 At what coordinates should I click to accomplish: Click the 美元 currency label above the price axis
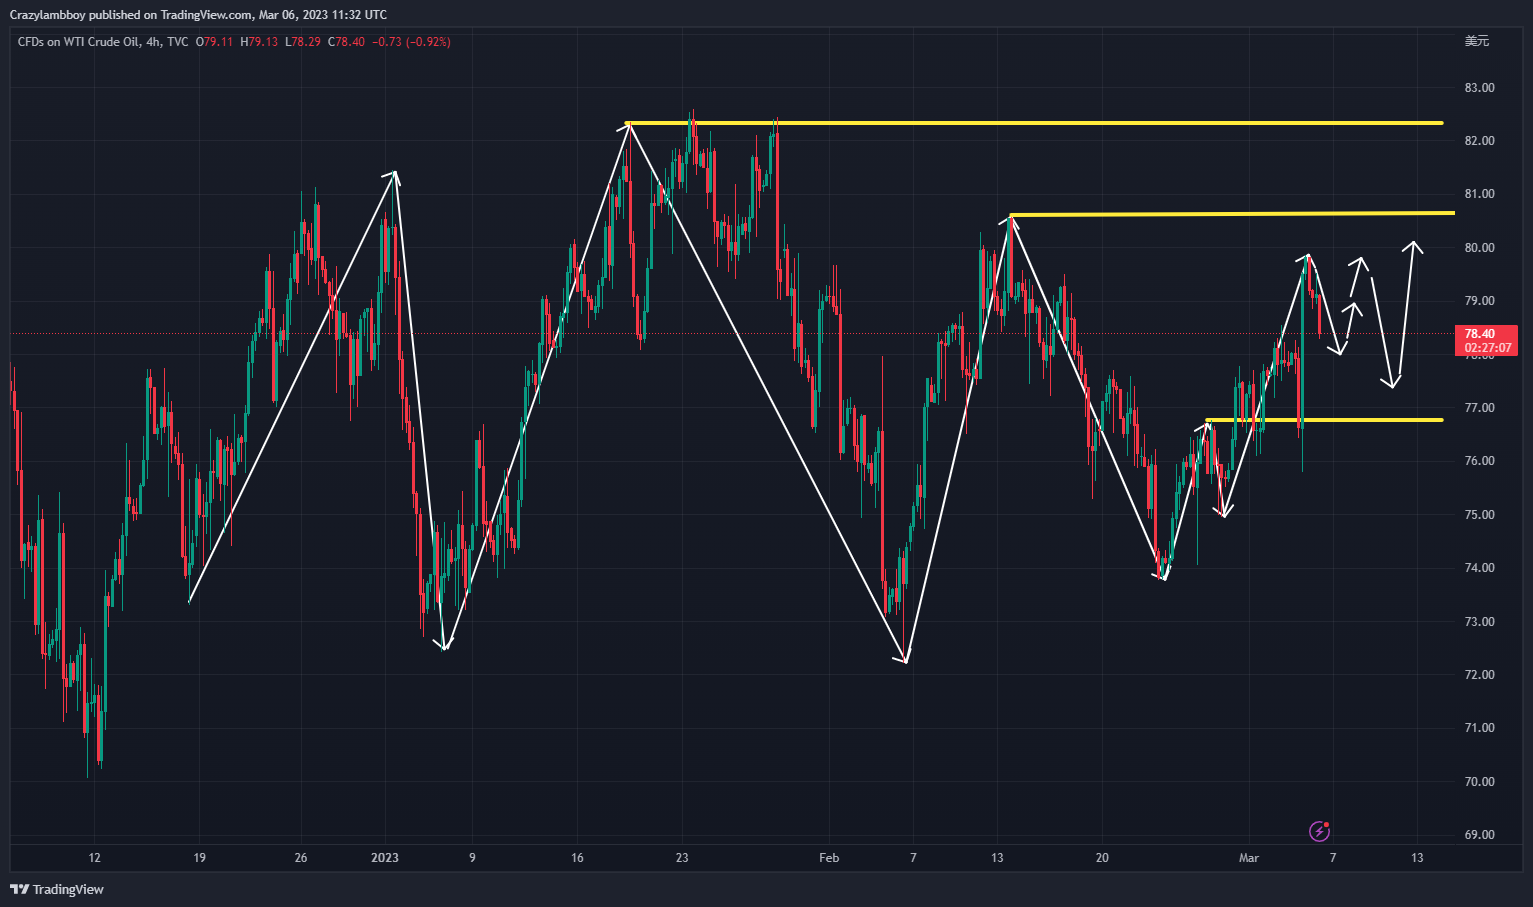pyautogui.click(x=1477, y=41)
